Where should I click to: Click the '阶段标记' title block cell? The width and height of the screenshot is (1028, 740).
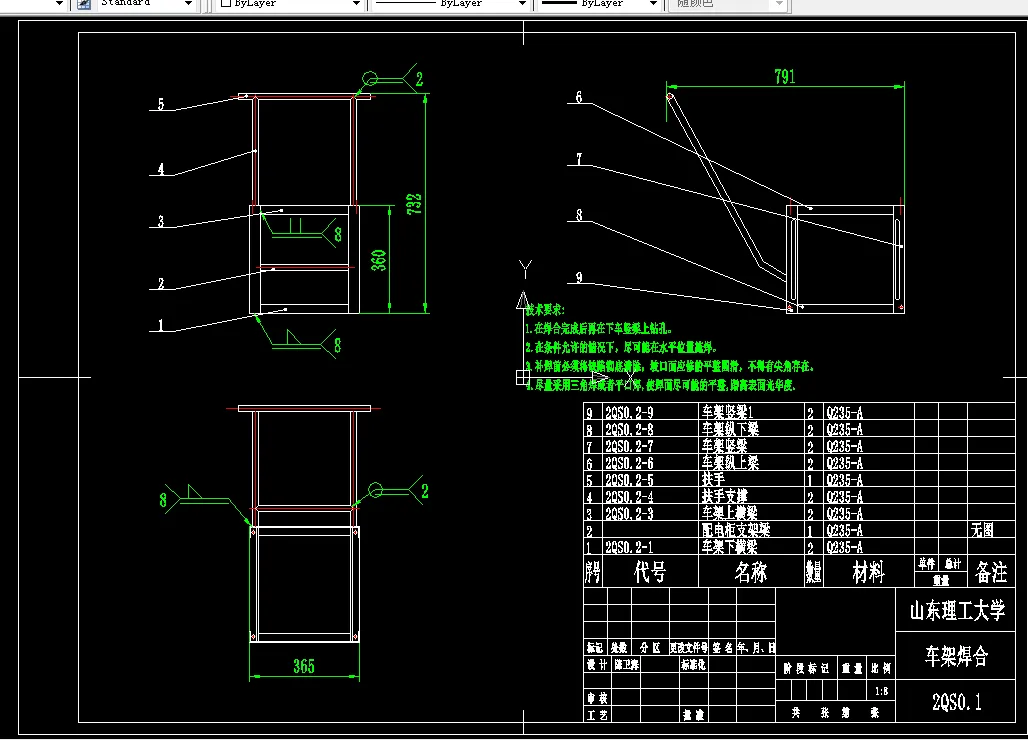pyautogui.click(x=806, y=668)
